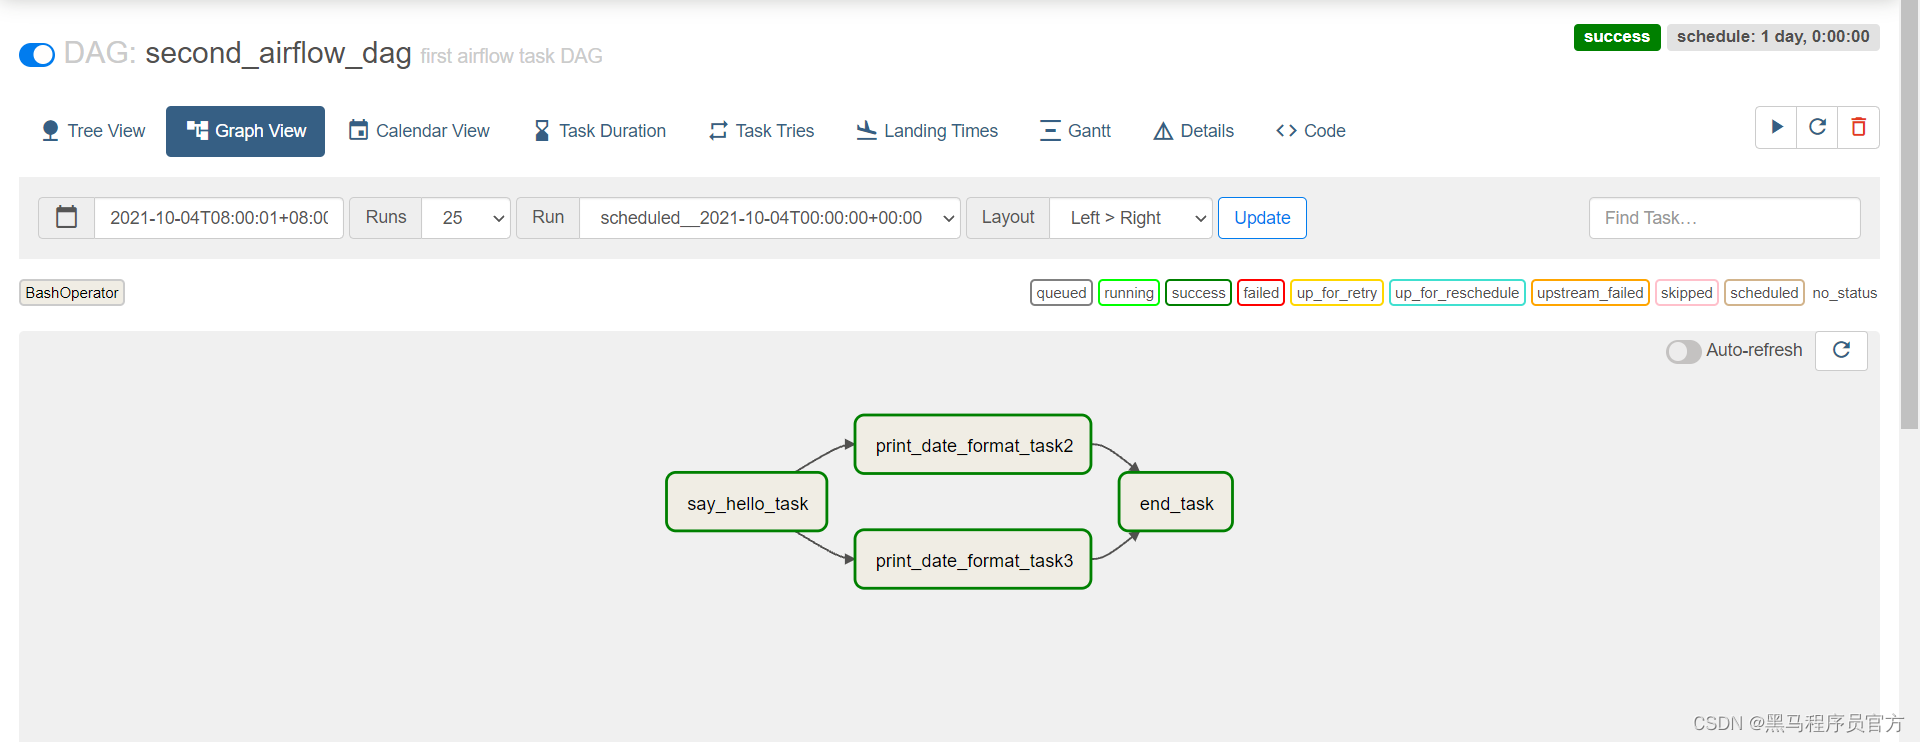Select the say_hello_task node
The width and height of the screenshot is (1920, 742).
click(x=747, y=503)
